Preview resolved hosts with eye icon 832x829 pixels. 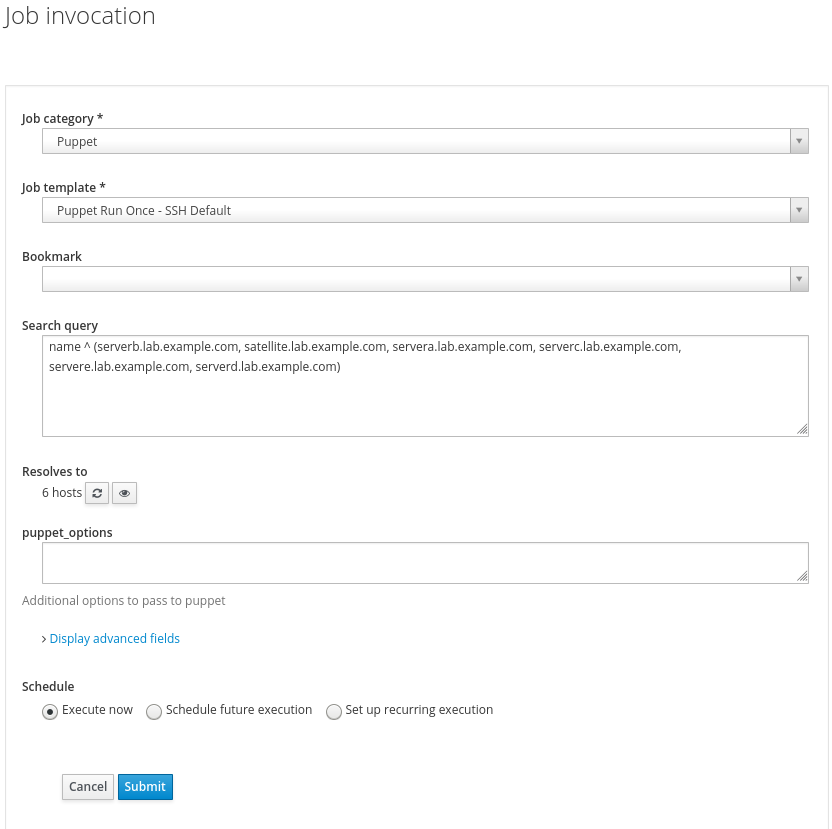pos(124,493)
